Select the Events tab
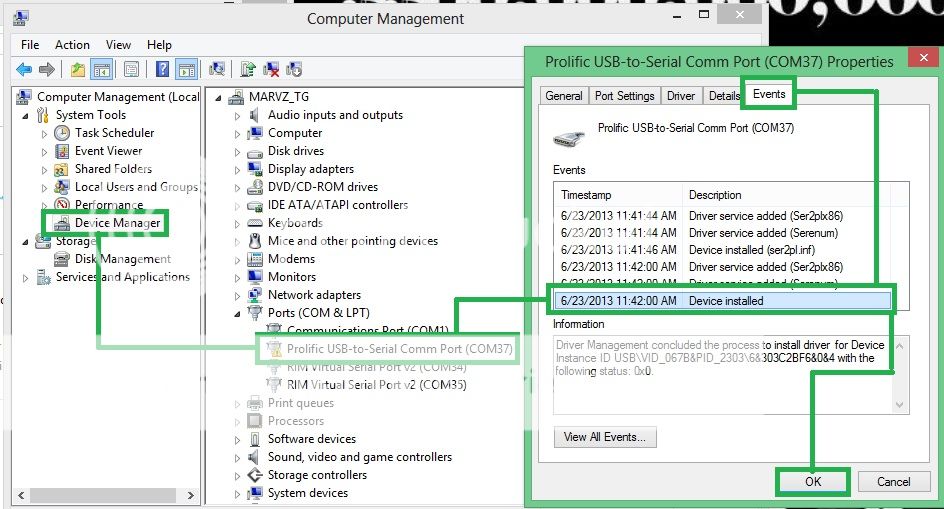The width and height of the screenshot is (944, 509). [x=769, y=94]
